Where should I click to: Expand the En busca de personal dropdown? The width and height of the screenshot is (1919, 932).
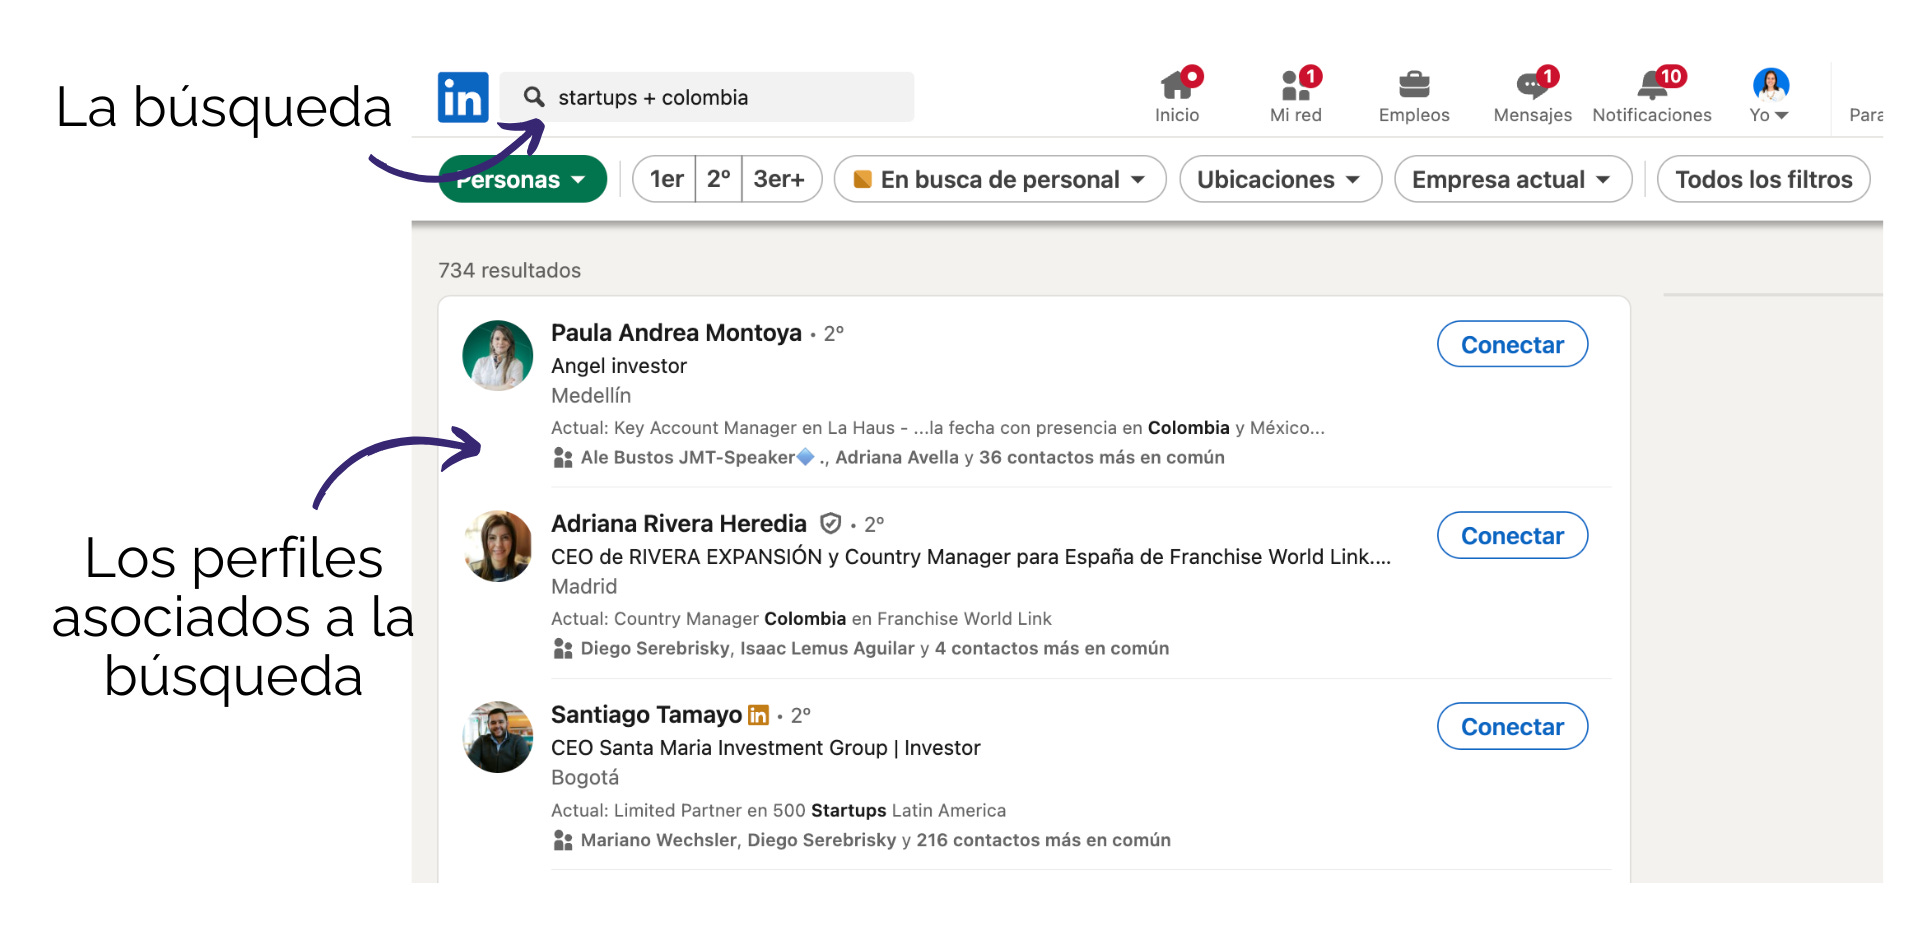coord(1000,179)
